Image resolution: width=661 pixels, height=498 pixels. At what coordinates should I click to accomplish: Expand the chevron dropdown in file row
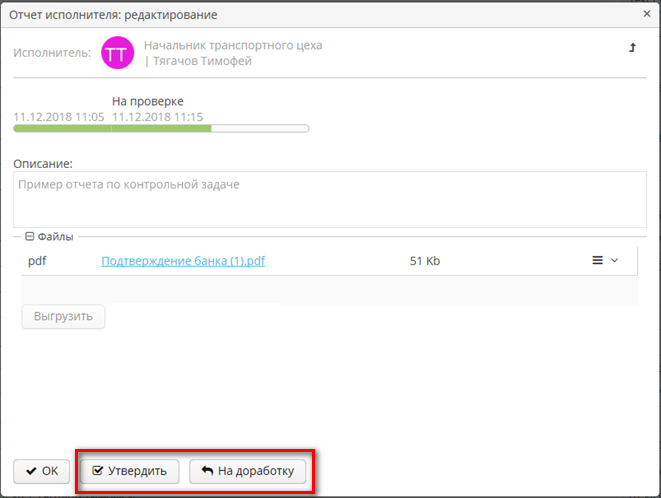(615, 261)
